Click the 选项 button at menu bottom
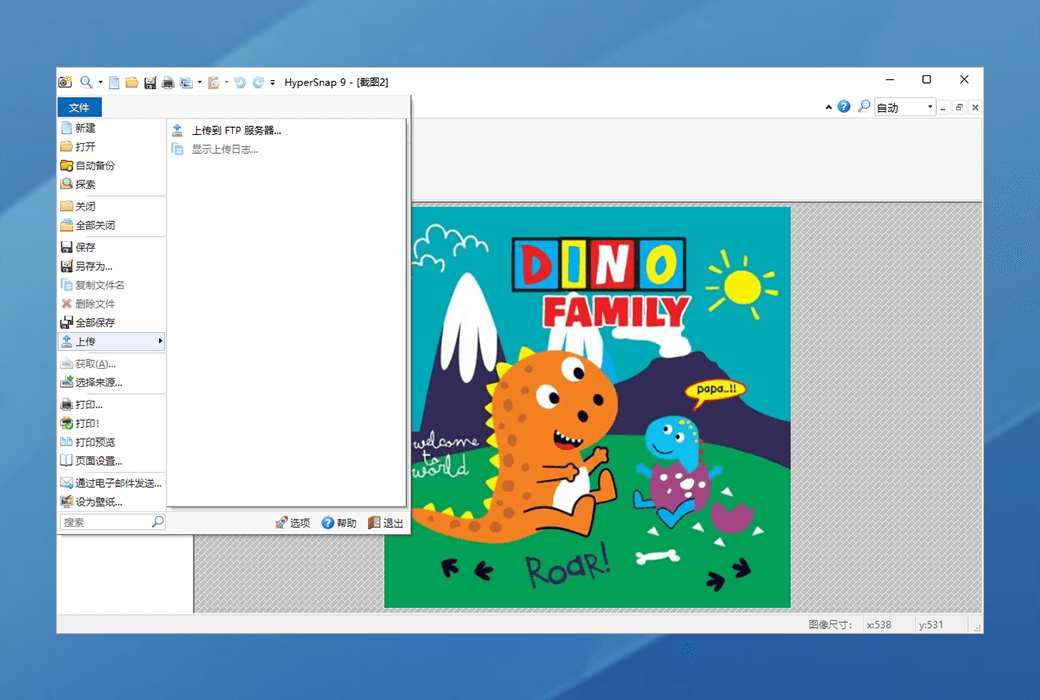The height and width of the screenshot is (700, 1040). point(293,523)
